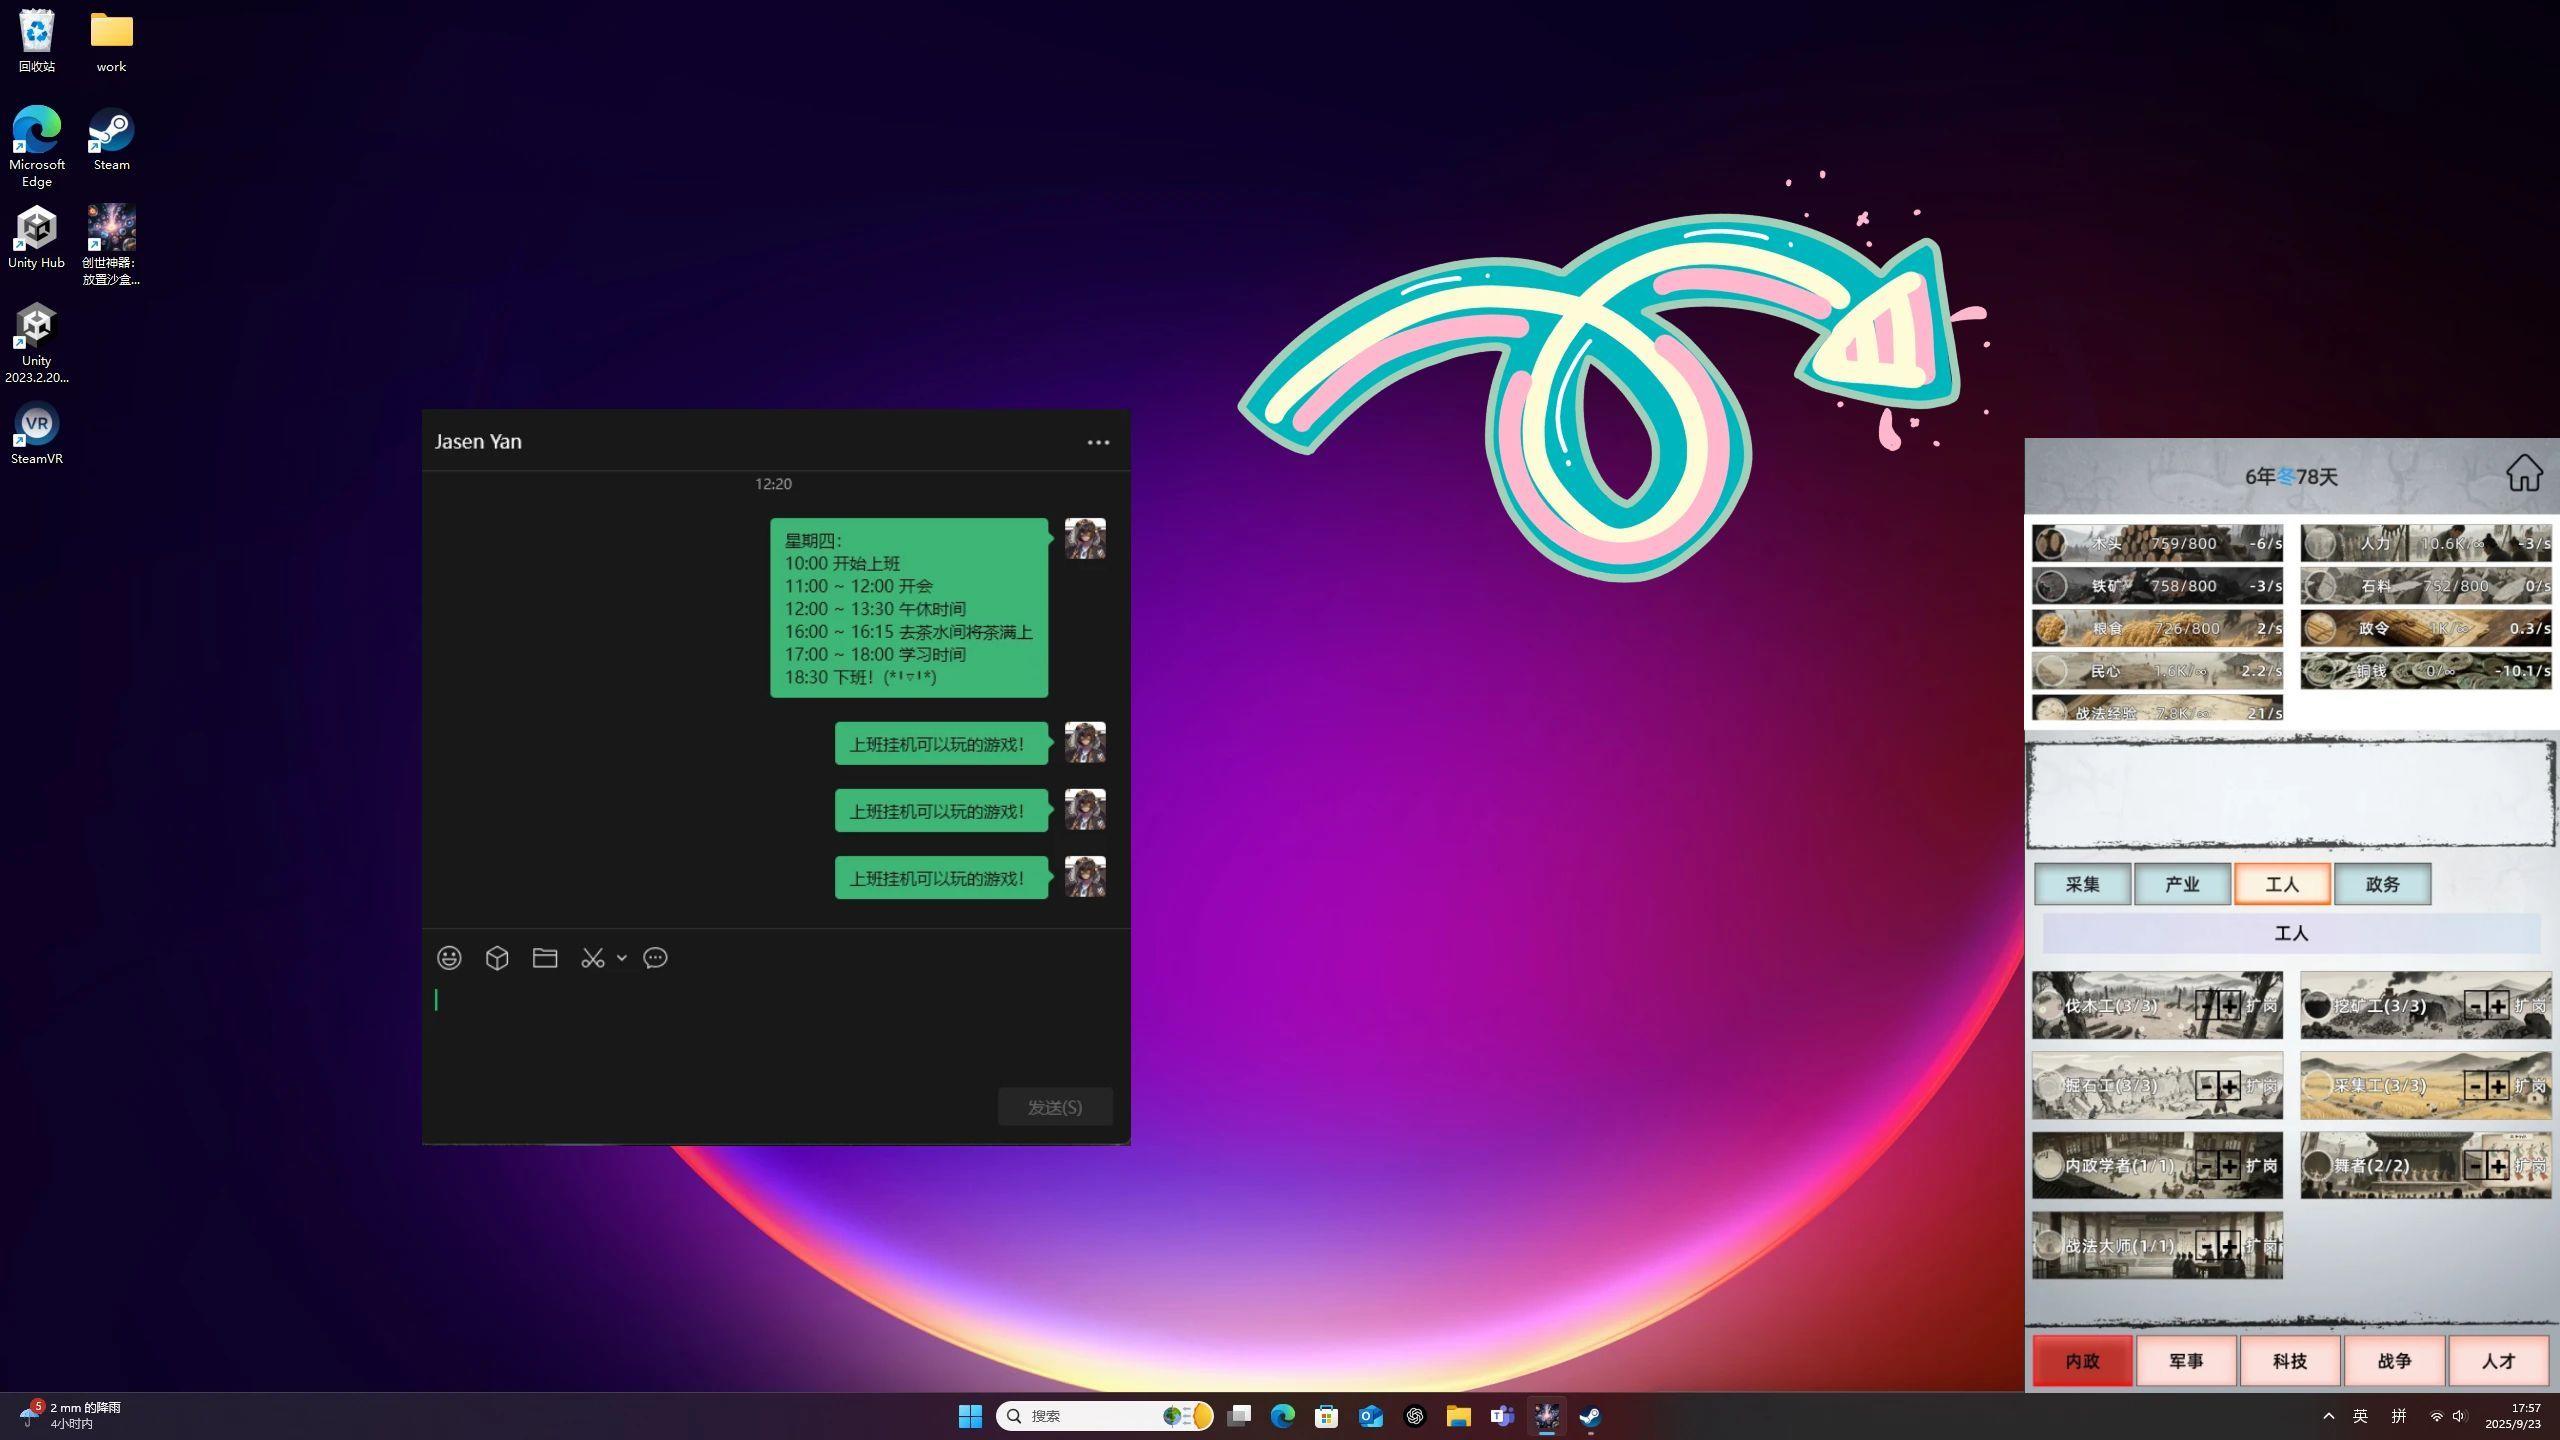Decrease 挖矿工 workers with minus button
The width and height of the screenshot is (2560, 1440).
[x=2475, y=1006]
